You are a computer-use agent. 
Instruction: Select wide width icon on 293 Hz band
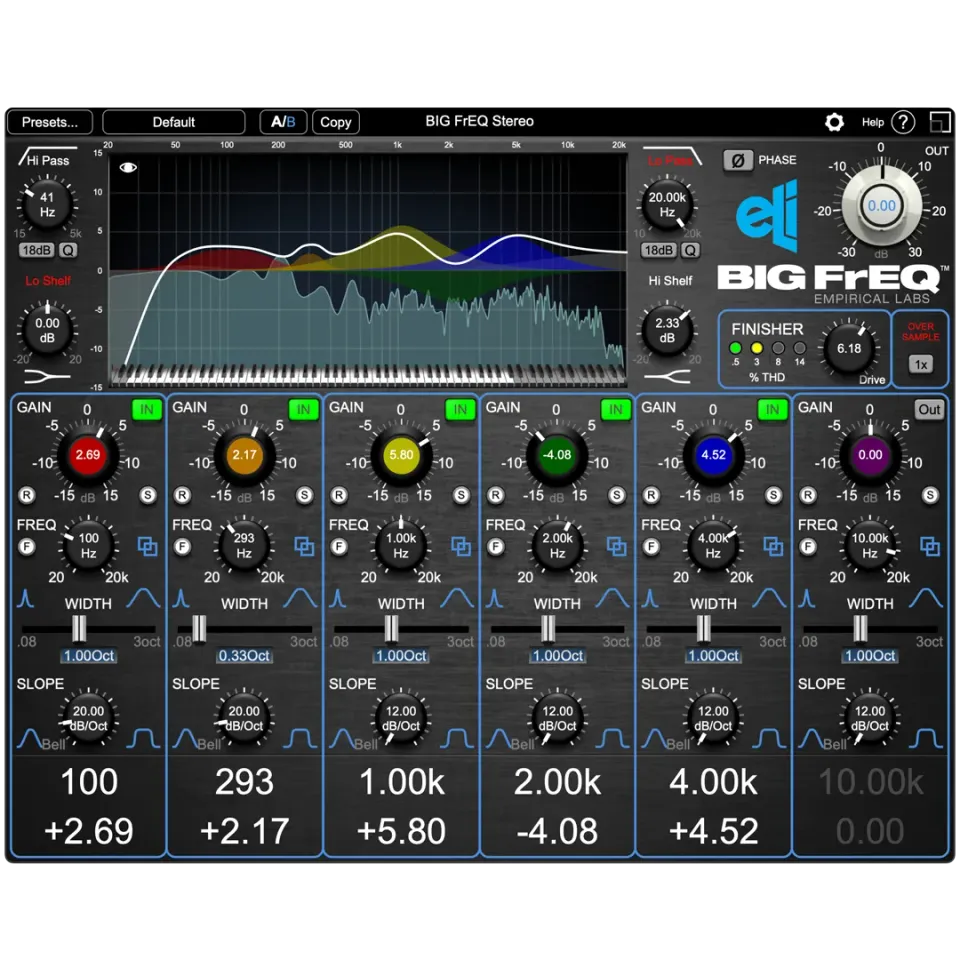tap(300, 598)
